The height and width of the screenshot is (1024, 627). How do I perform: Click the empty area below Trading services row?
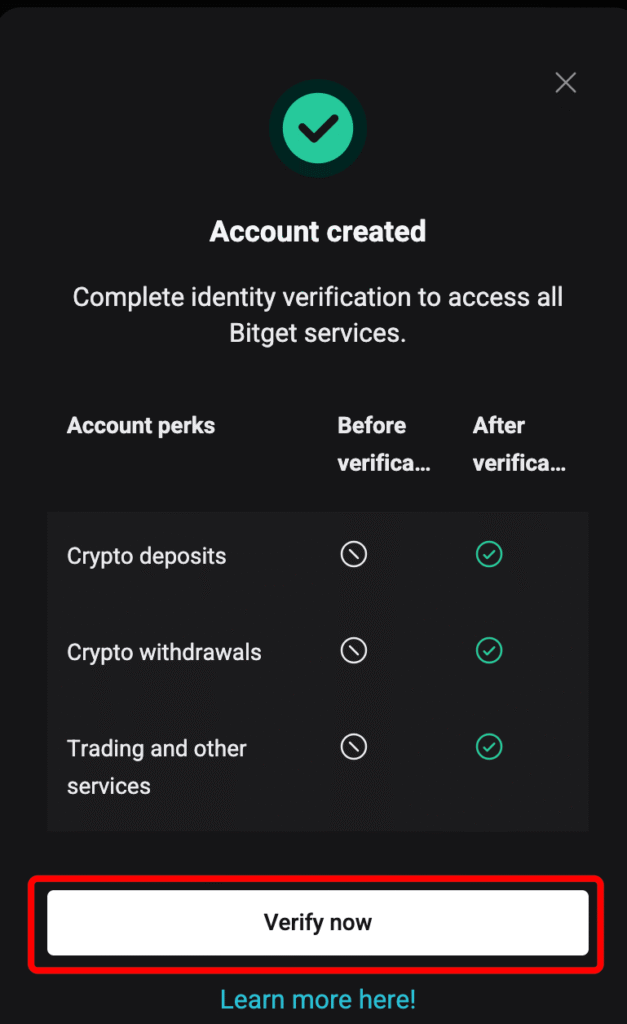tap(318, 817)
